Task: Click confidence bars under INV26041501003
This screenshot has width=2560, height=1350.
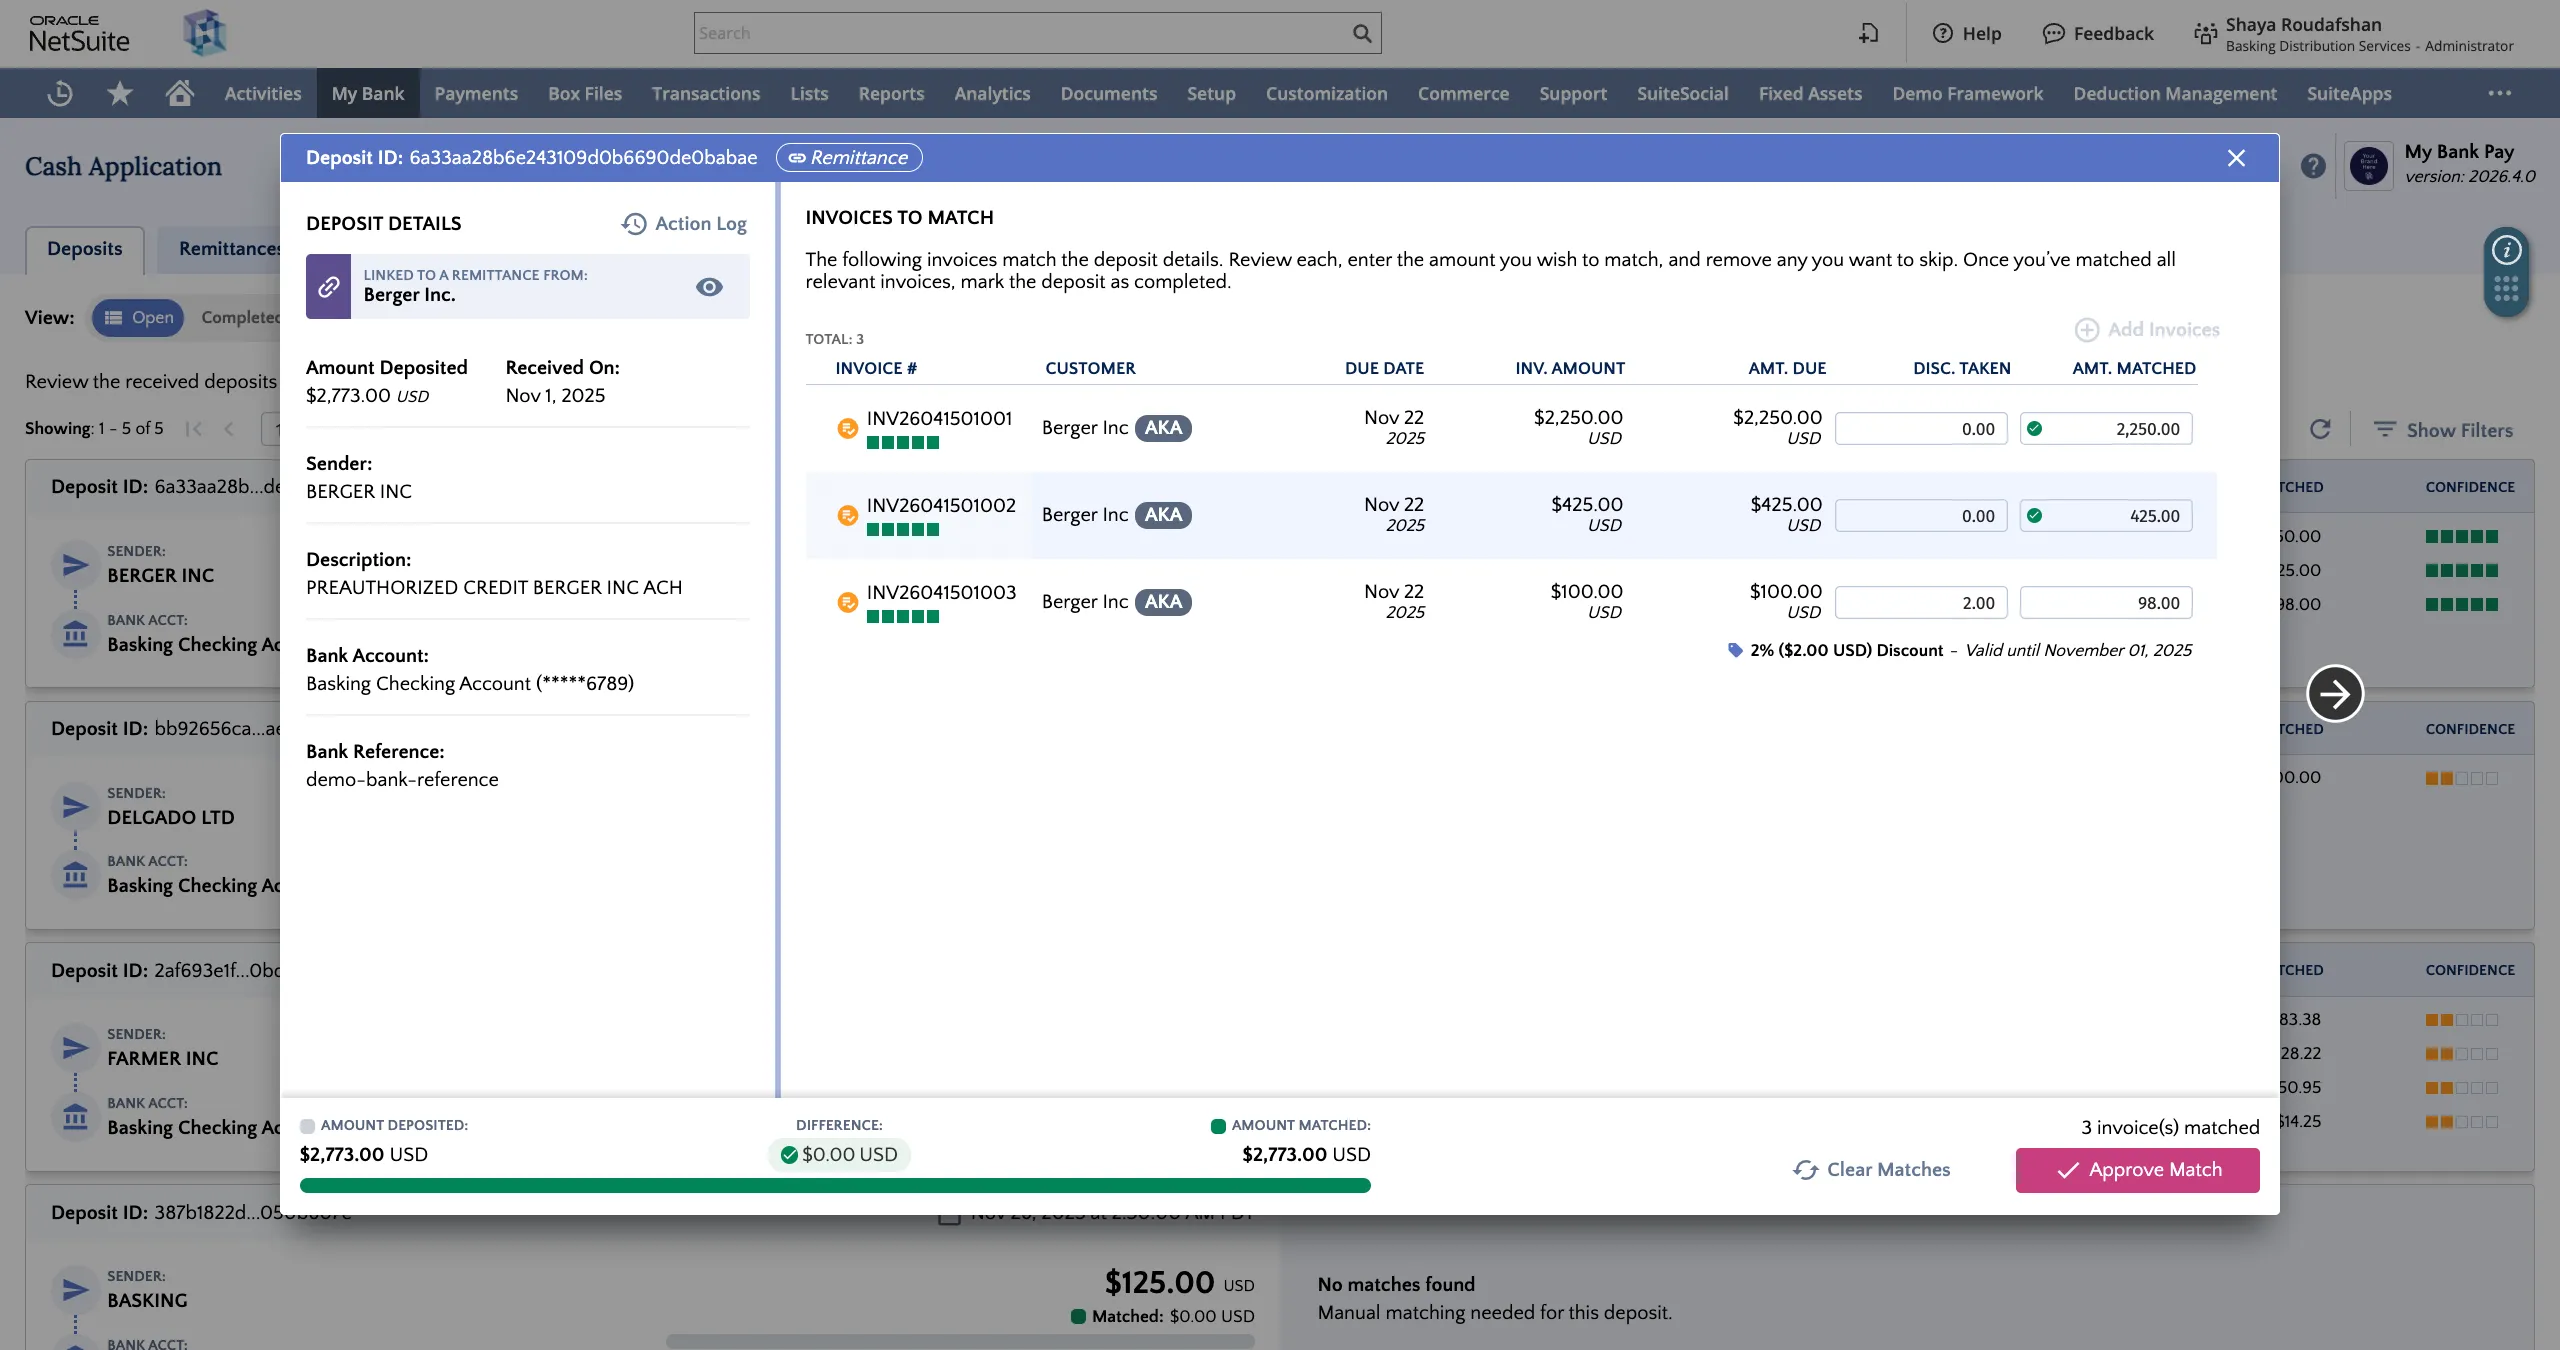Action: point(903,617)
